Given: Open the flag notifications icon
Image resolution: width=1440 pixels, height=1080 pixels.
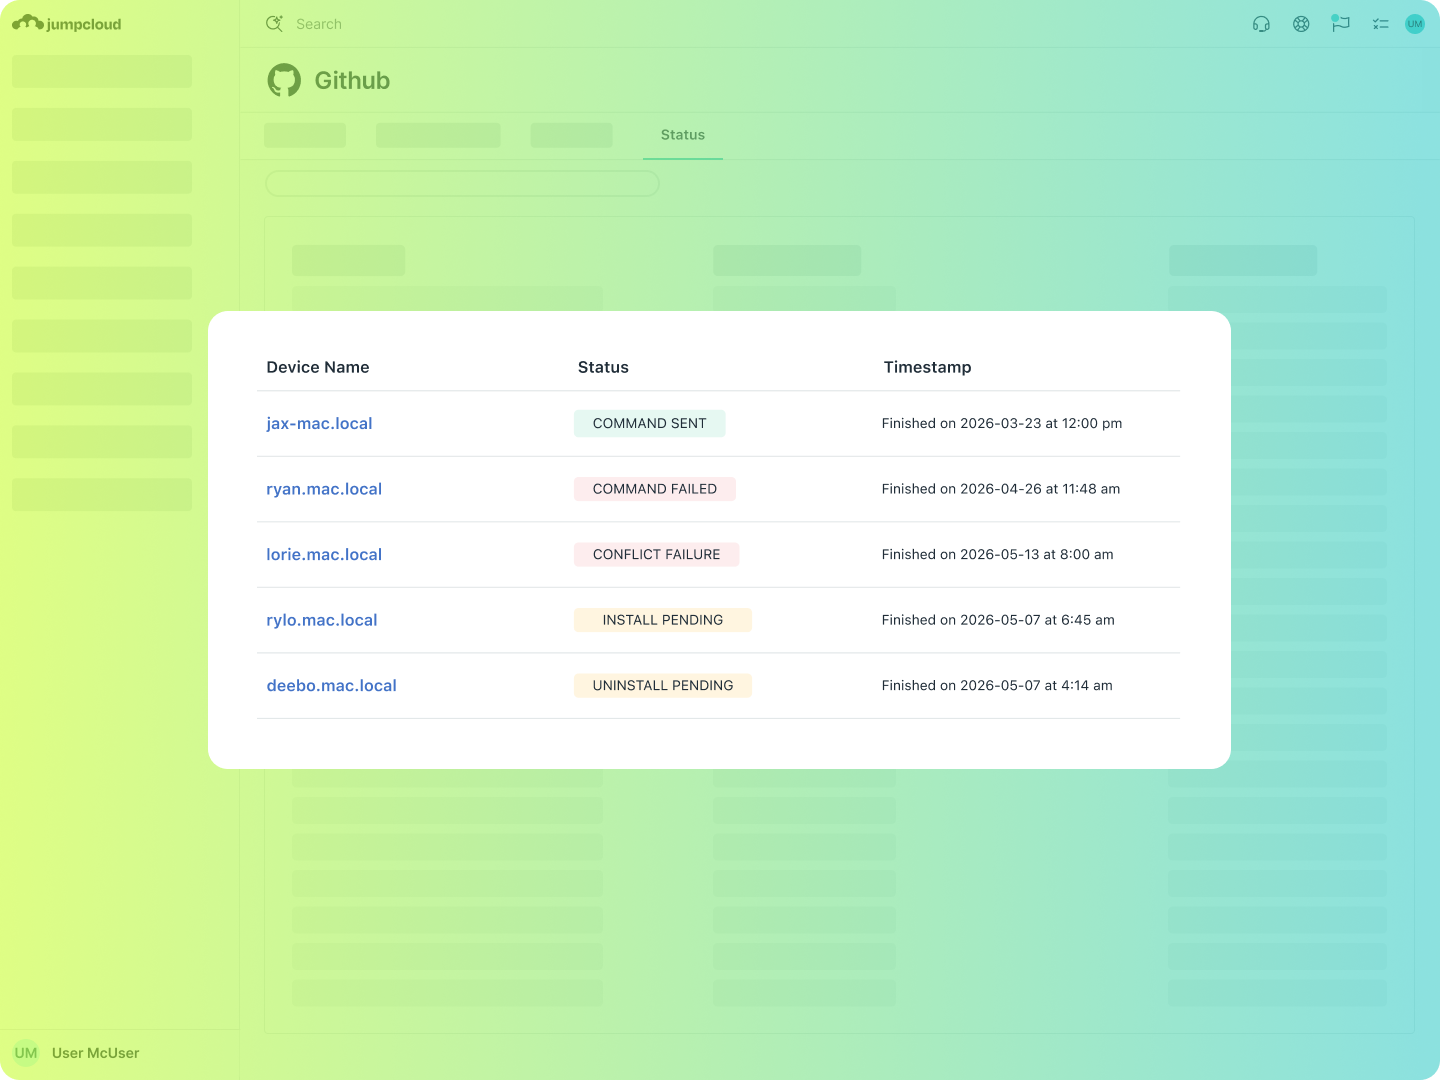Looking at the screenshot, I should (1340, 23).
